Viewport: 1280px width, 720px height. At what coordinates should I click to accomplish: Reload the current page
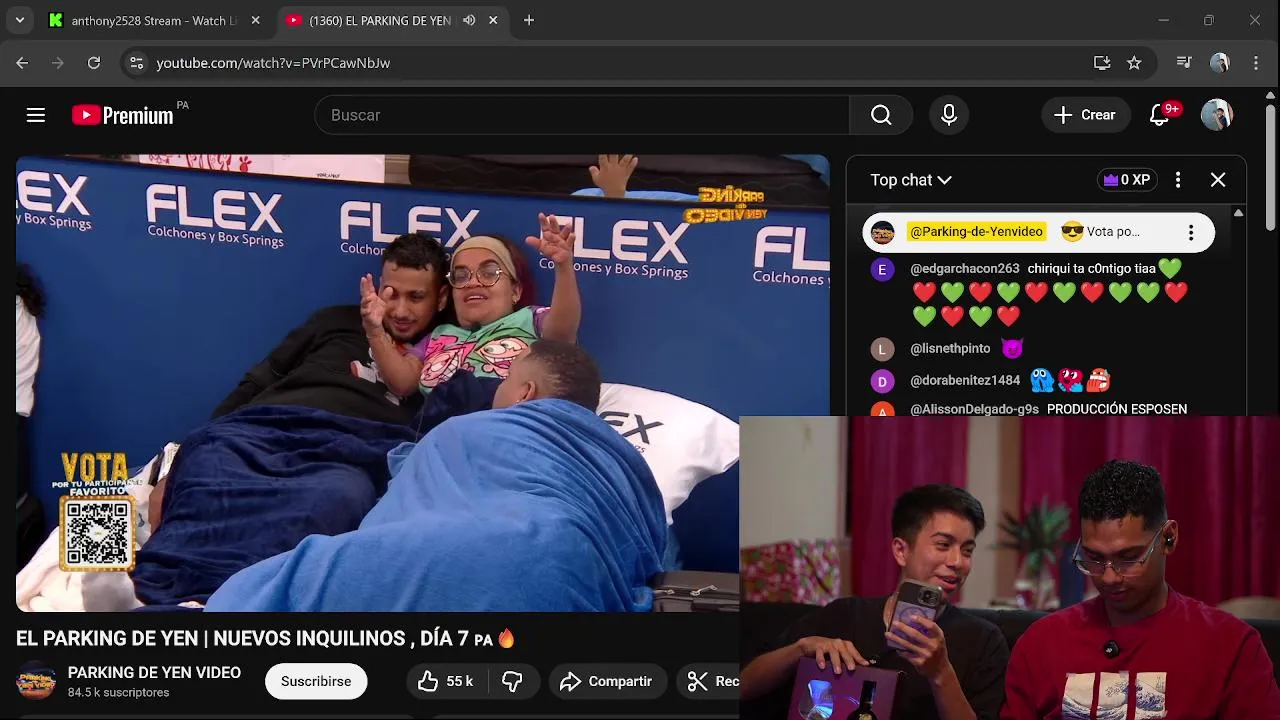click(x=94, y=62)
